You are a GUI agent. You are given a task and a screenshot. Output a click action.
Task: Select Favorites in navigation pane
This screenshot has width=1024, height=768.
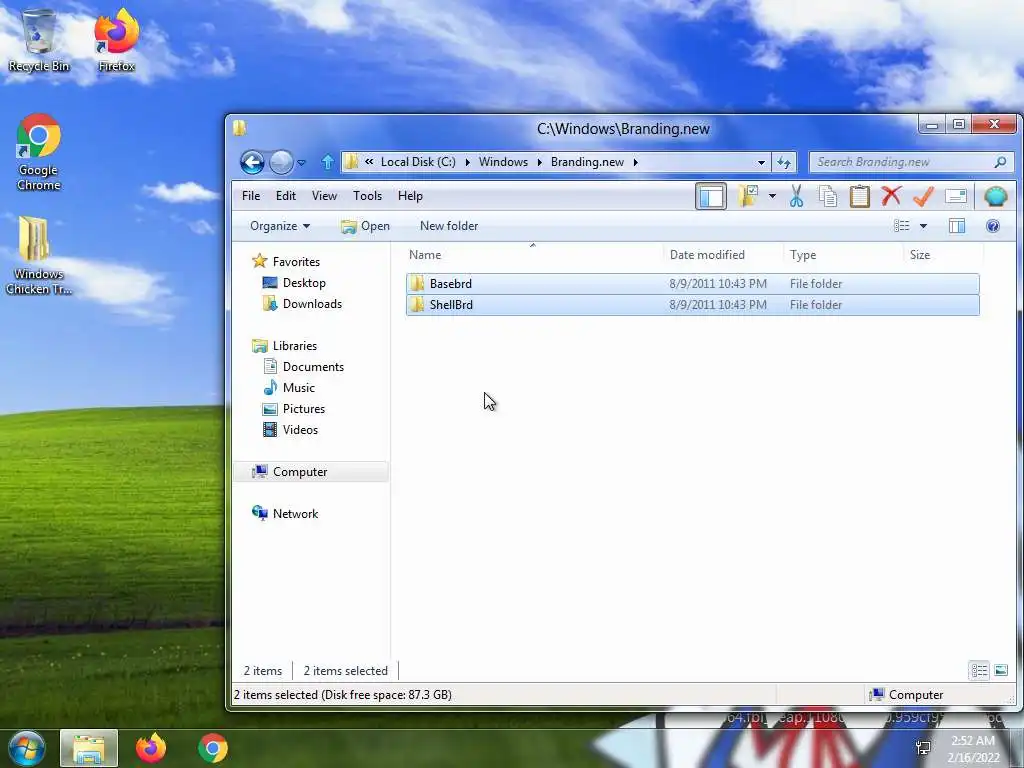286,261
